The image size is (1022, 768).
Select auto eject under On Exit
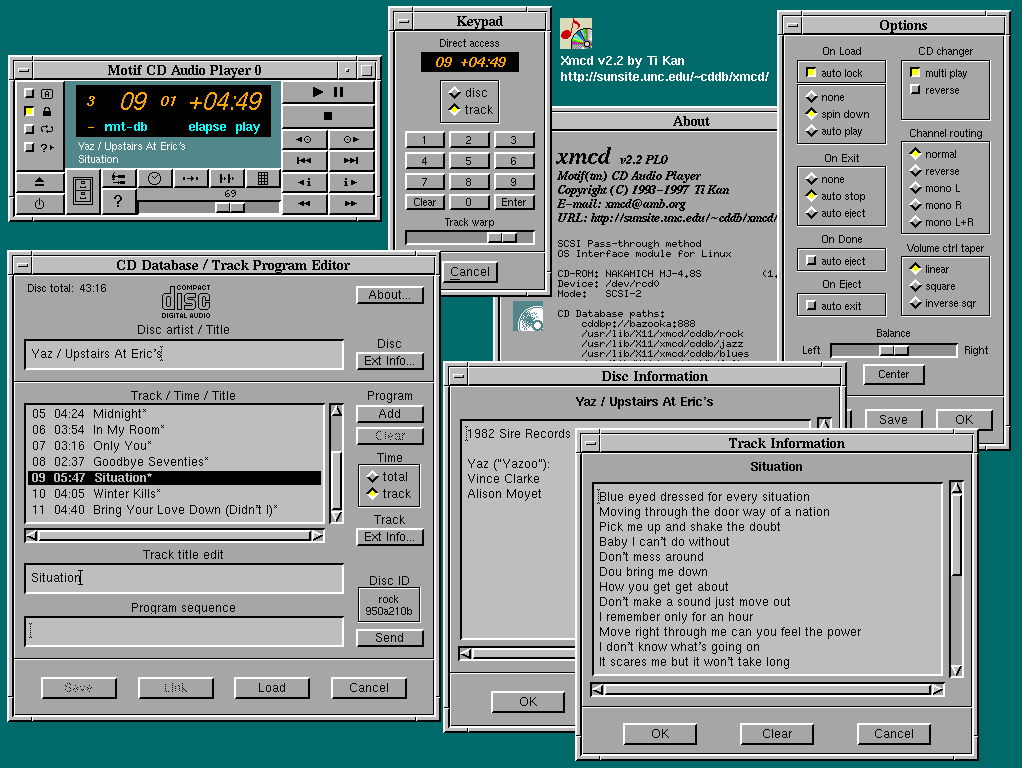[x=811, y=213]
